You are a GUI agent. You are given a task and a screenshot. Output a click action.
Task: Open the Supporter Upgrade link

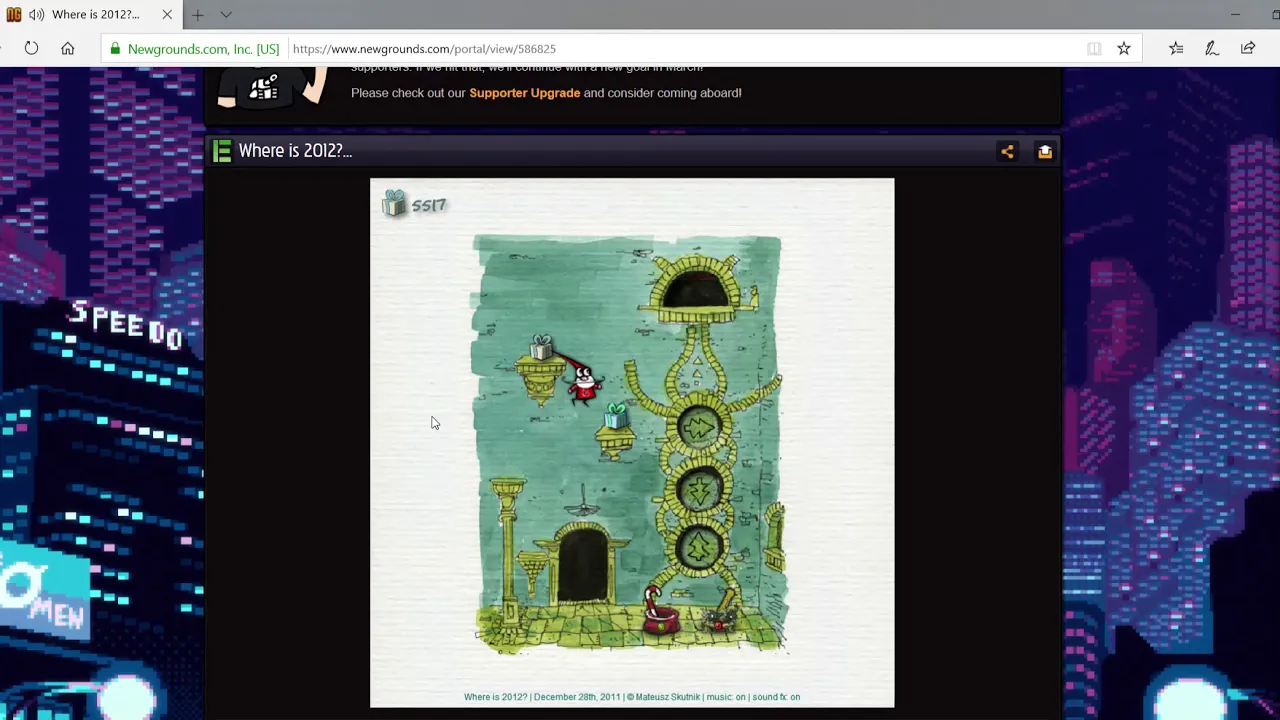pyautogui.click(x=524, y=92)
